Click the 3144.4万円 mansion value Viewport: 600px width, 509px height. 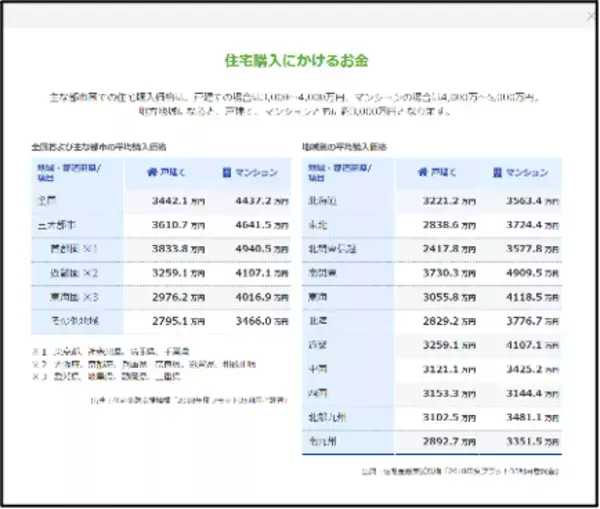532,393
